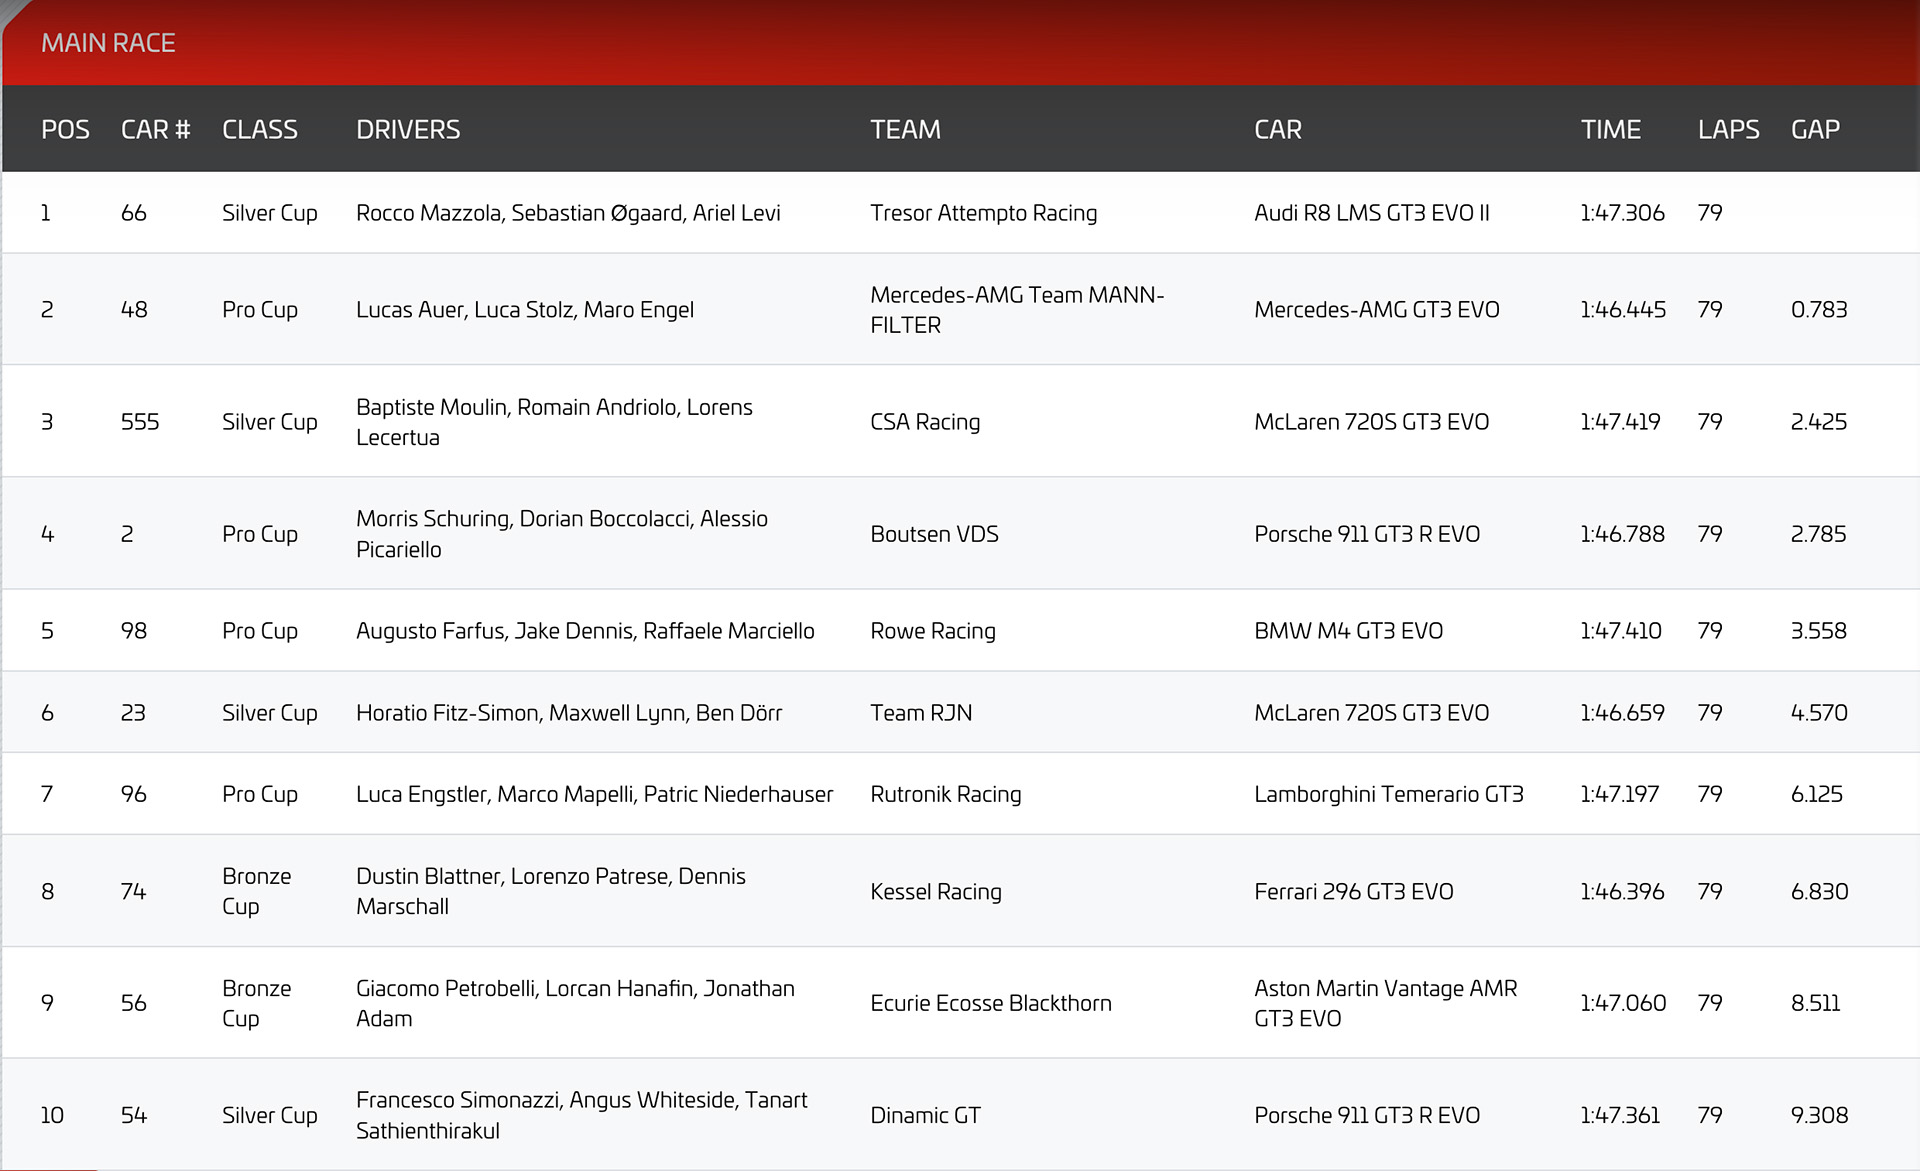
Task: Click BMW M4 GT3 EVO car cell
Action: point(1349,631)
